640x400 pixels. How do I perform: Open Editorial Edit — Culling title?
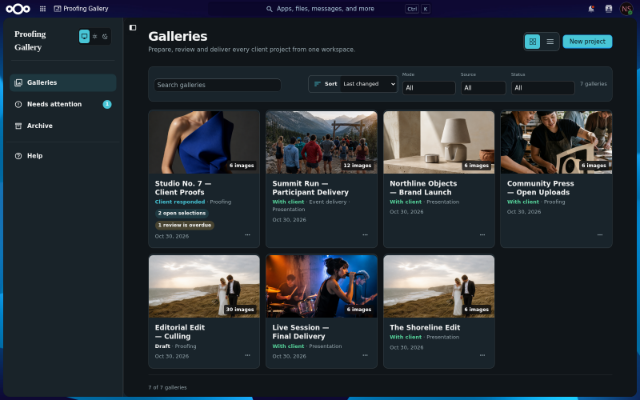pyautogui.click(x=180, y=332)
